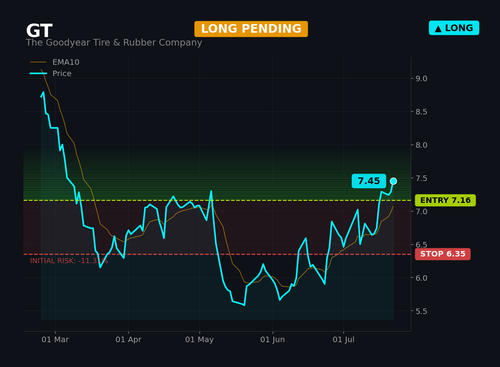This screenshot has height=367, width=500.
Task: Click the 8.5 price axis value
Action: [421, 112]
